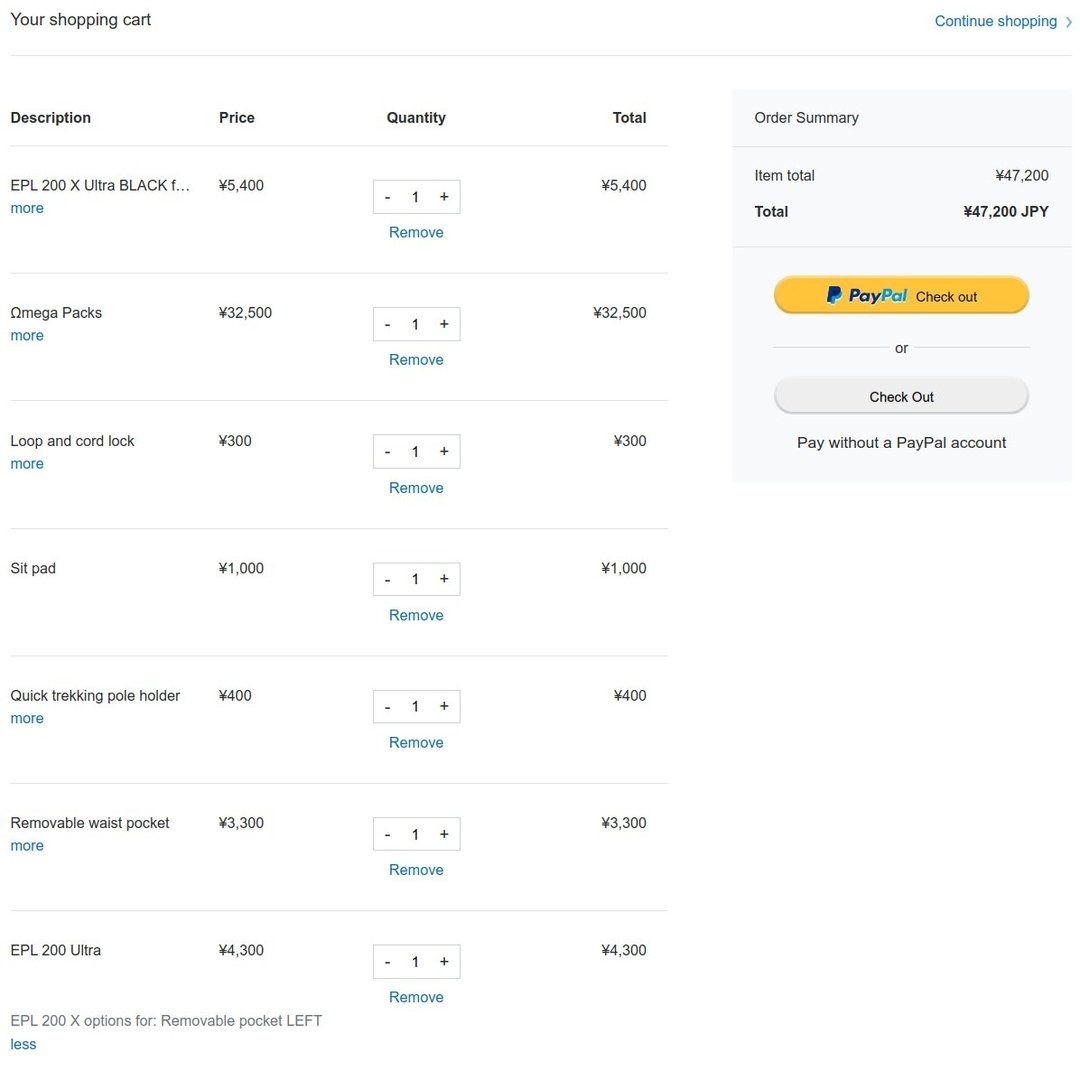Expand more info for Removable waist pocket

[27, 846]
